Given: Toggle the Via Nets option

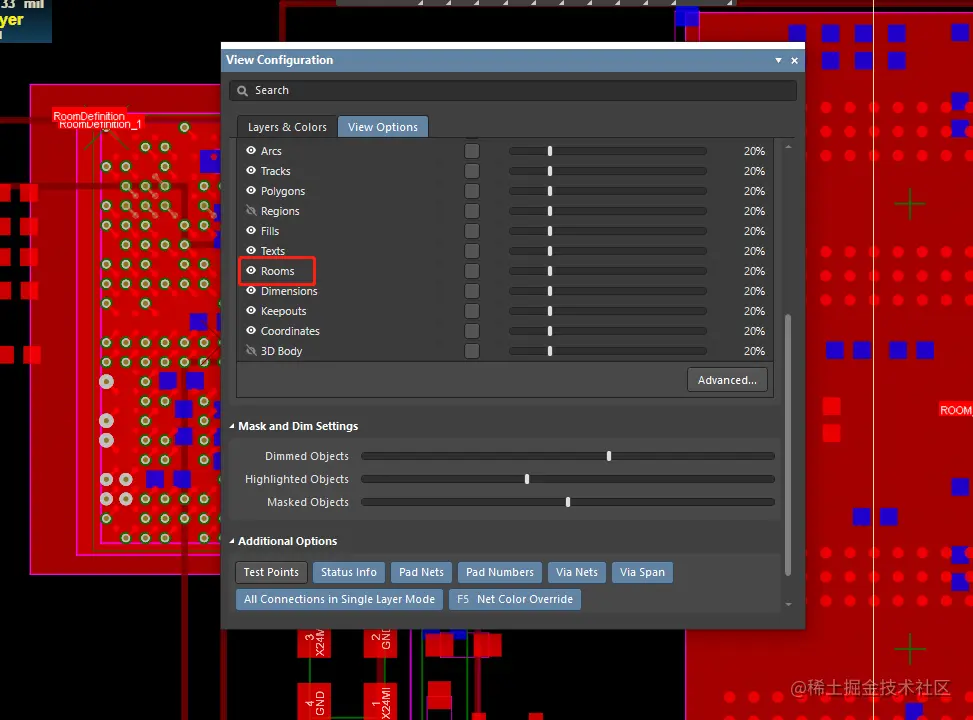Looking at the screenshot, I should (576, 572).
